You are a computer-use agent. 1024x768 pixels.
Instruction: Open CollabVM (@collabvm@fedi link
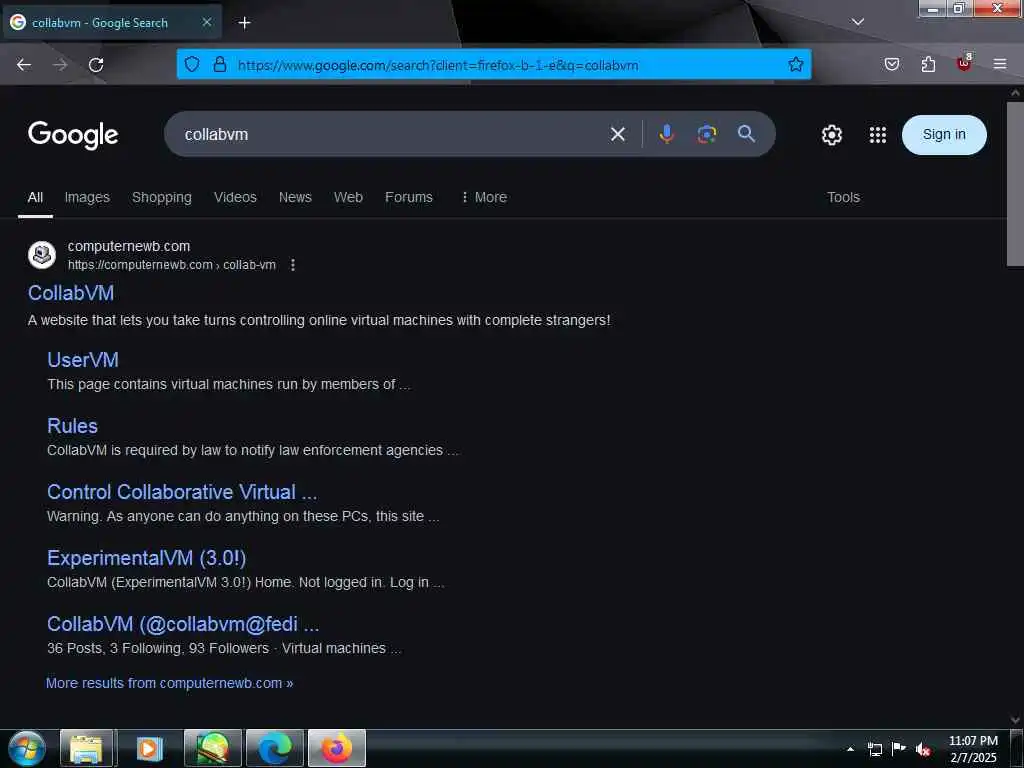point(184,624)
